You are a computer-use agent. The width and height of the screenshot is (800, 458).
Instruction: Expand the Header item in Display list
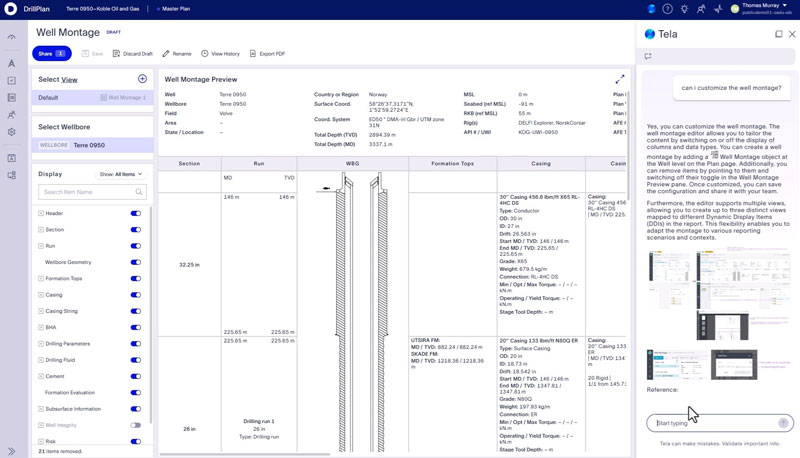point(41,213)
